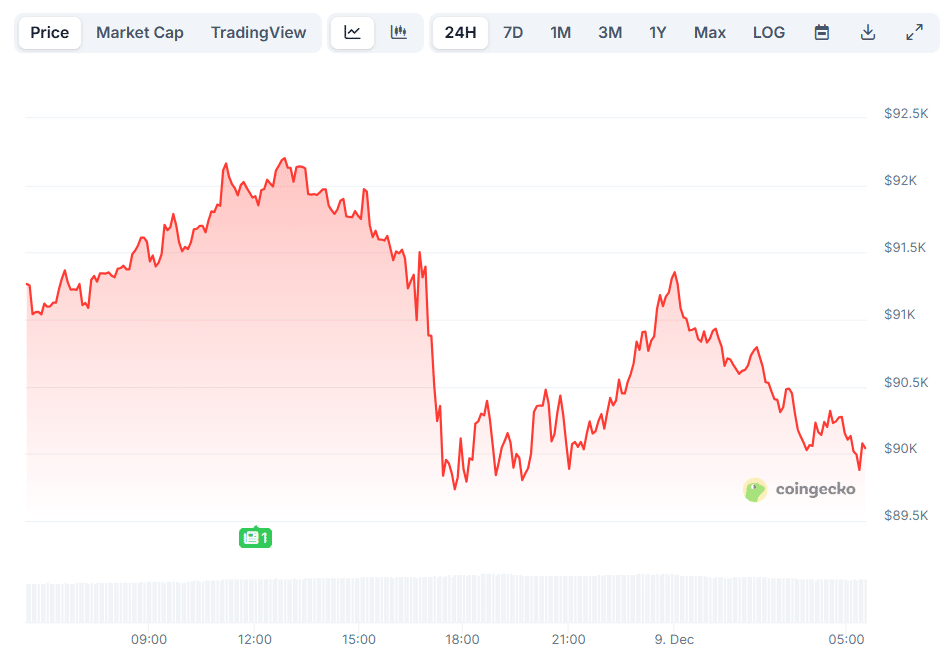The height and width of the screenshot is (665, 949).
Task: Switch to the Market Cap tab
Action: click(x=139, y=32)
